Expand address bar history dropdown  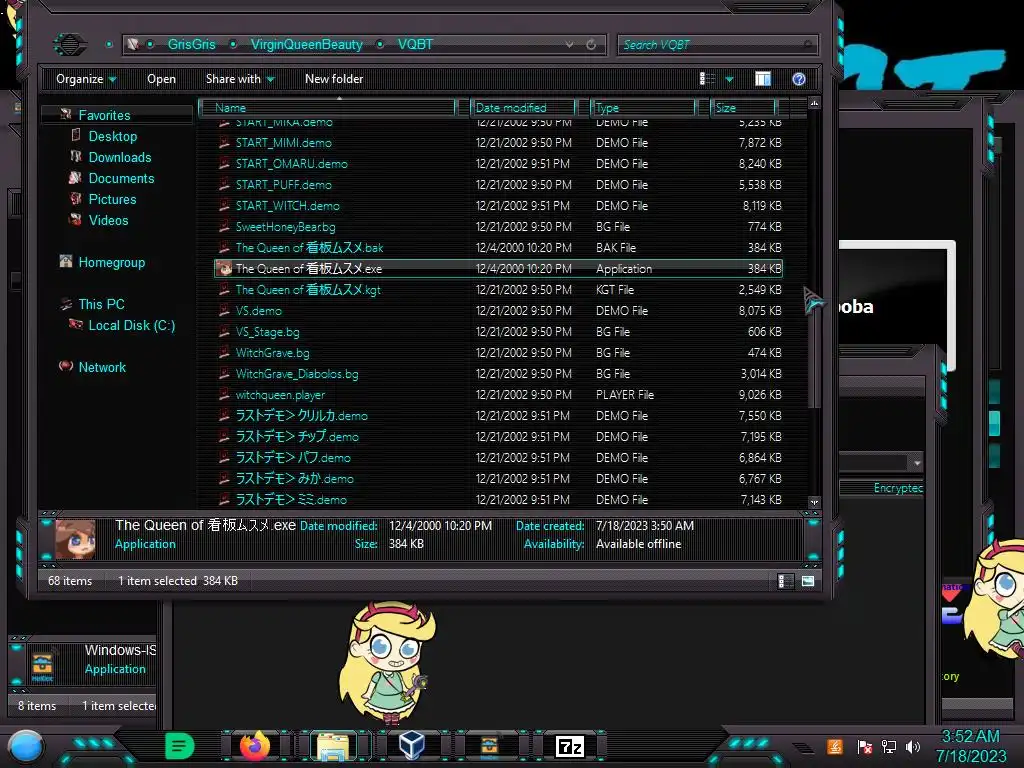pos(569,44)
